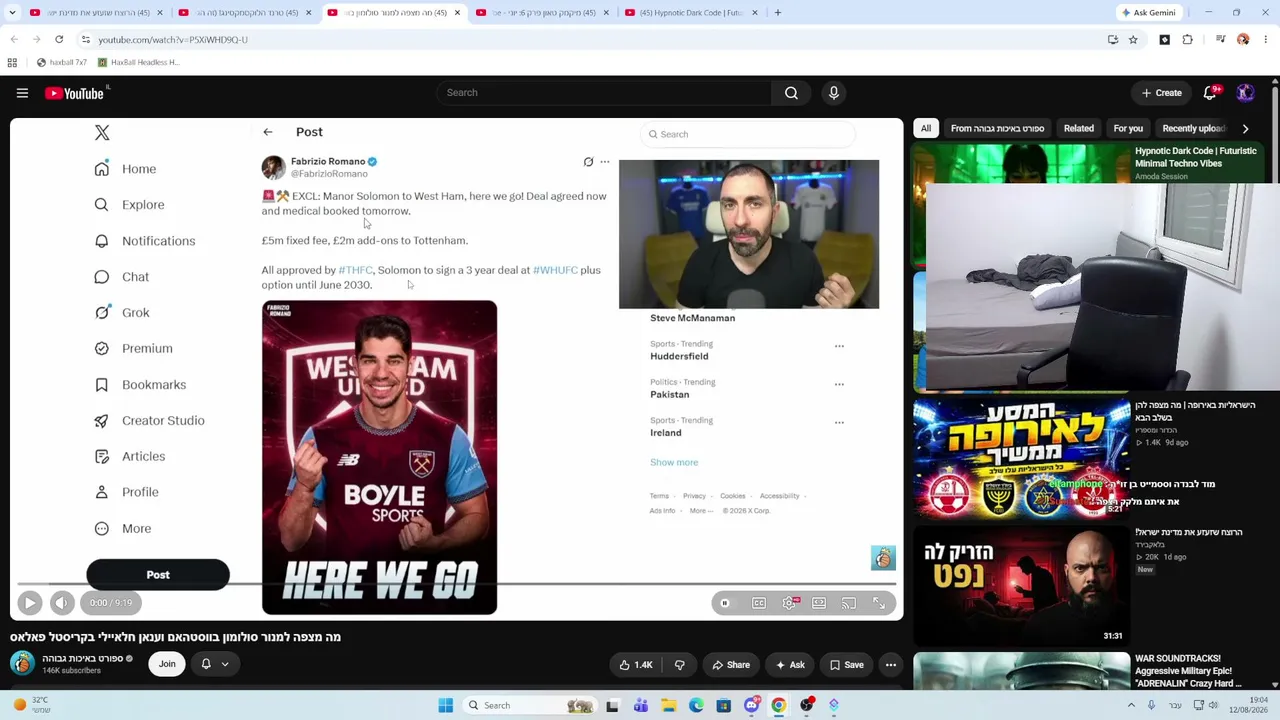Open the media controls icon in Chrome toolbar
Image resolution: width=1280 pixels, height=720 pixels.
click(x=1220, y=40)
